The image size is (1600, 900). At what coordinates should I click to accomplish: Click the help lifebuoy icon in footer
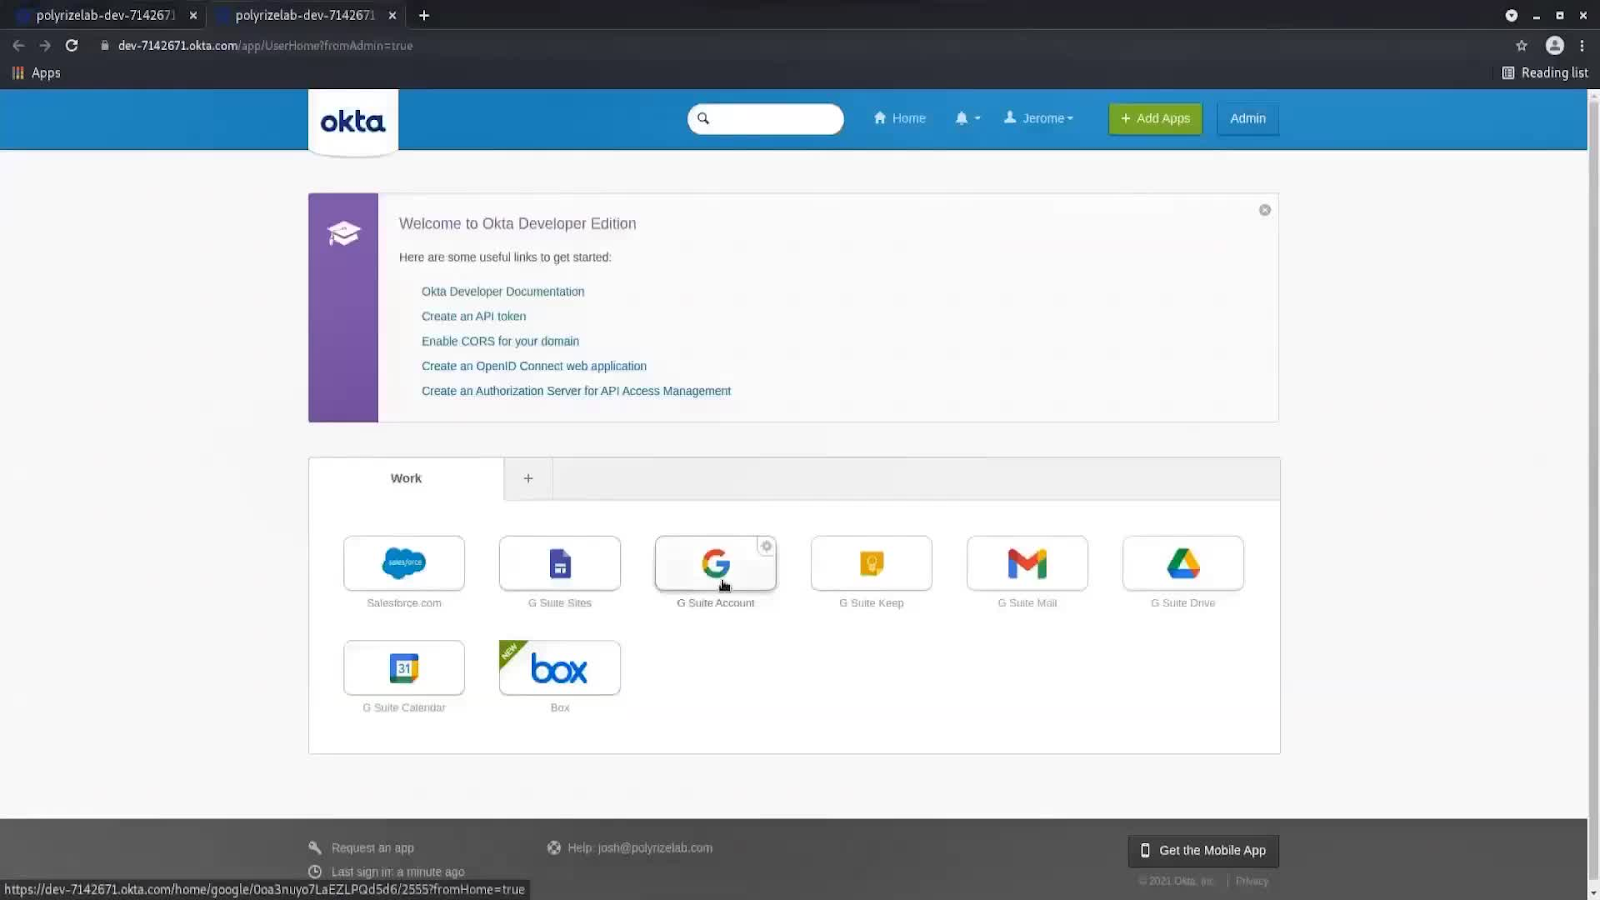tap(554, 848)
